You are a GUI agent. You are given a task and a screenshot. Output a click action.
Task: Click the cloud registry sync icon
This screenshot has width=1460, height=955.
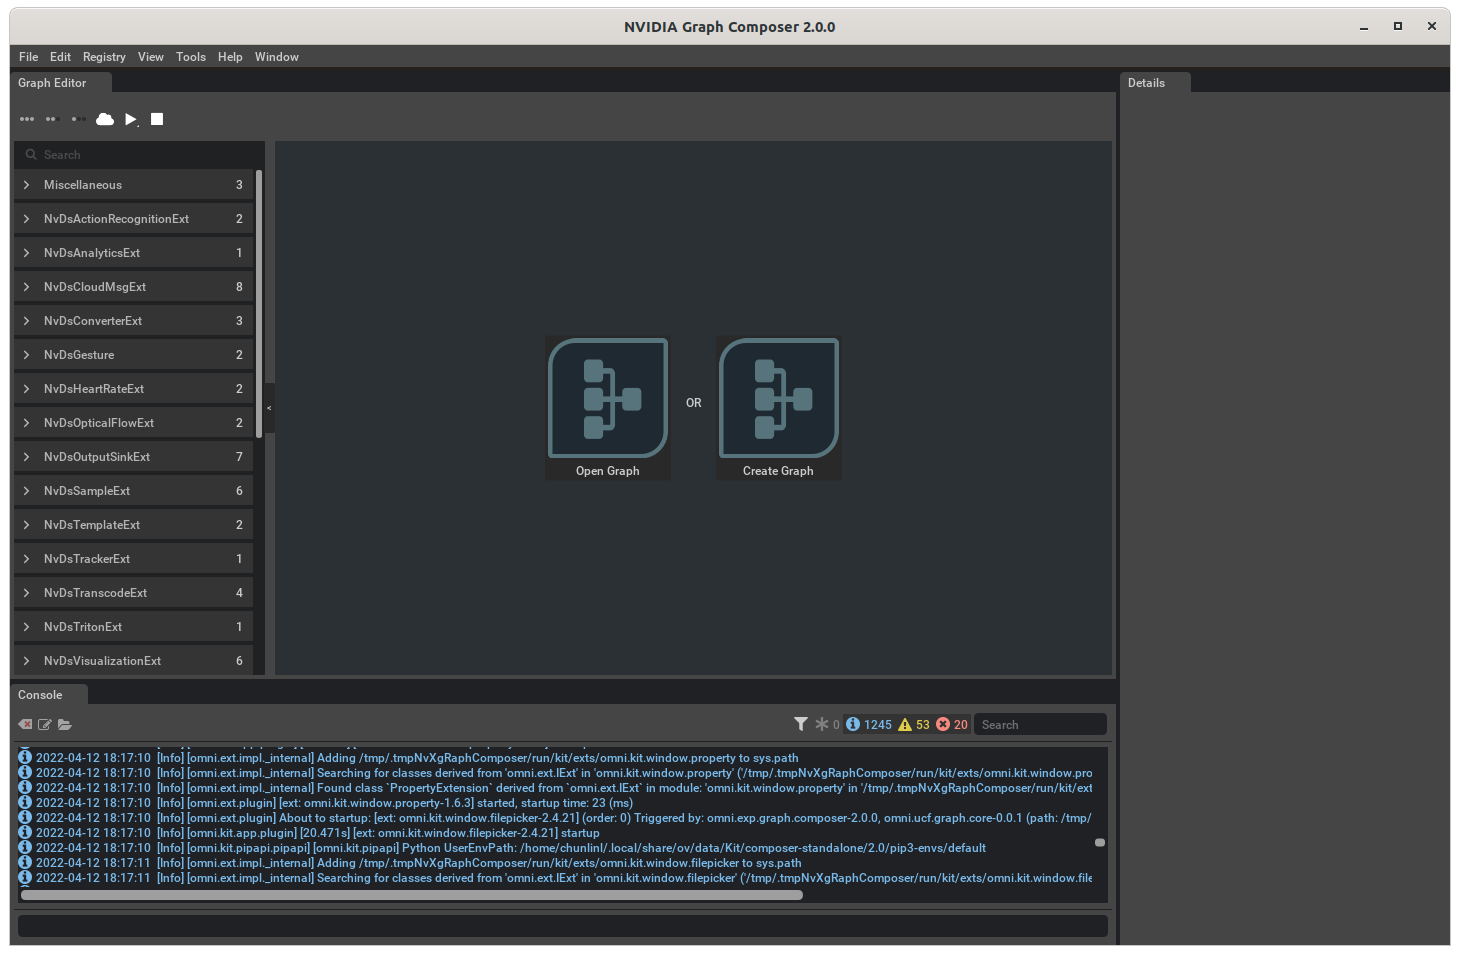105,119
